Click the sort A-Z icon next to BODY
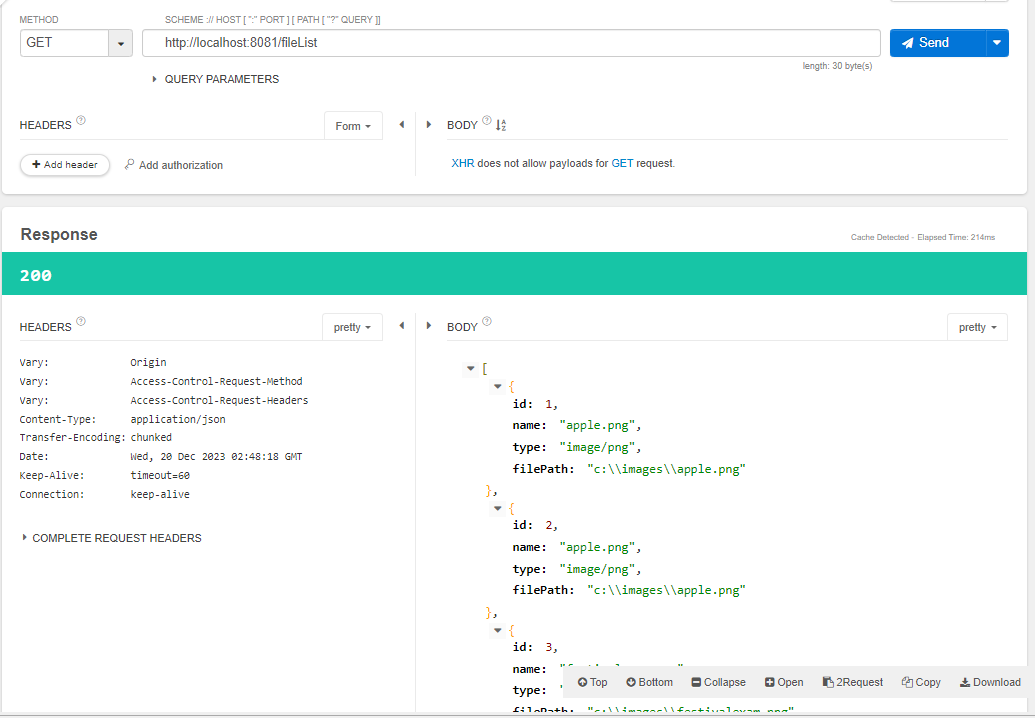Image resolution: width=1035 pixels, height=718 pixels. point(501,125)
